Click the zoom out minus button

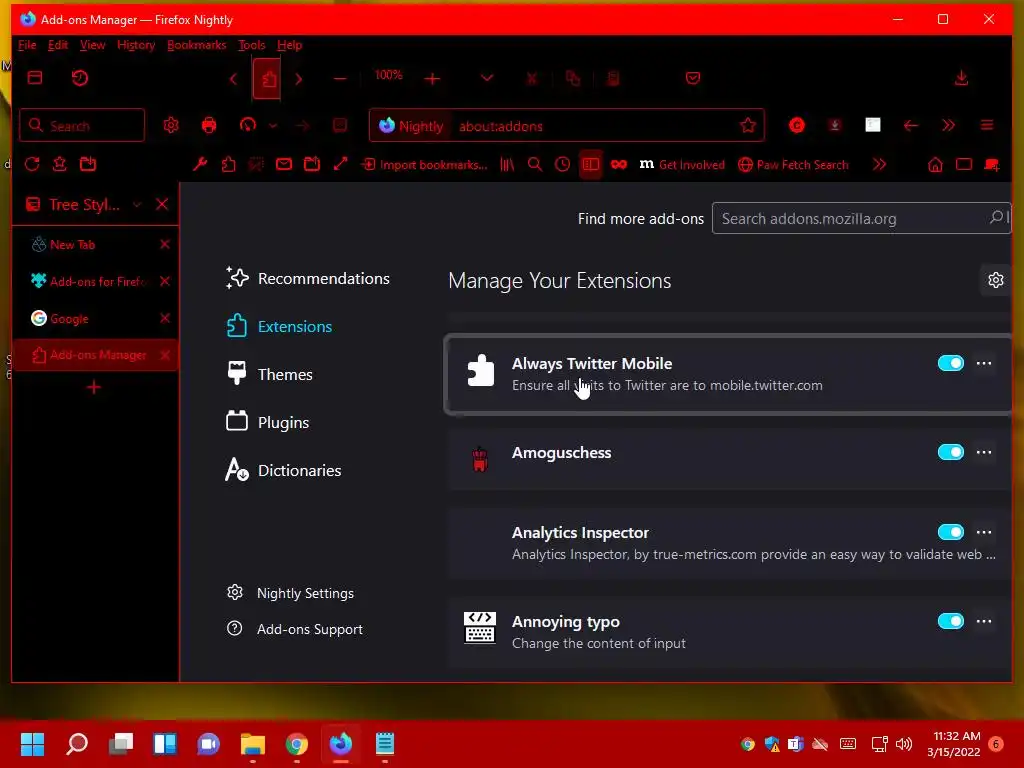[x=340, y=79]
